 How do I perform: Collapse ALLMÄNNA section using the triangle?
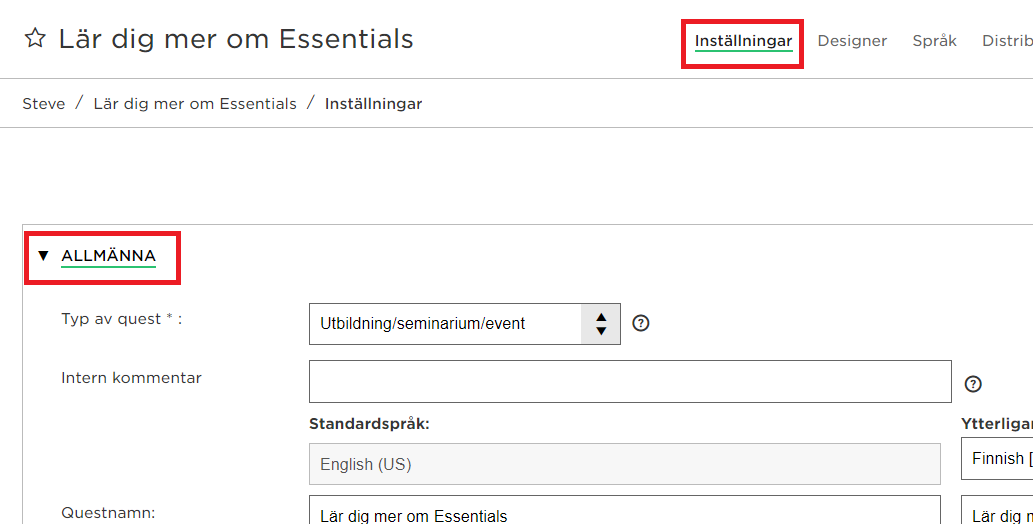[x=43, y=256]
